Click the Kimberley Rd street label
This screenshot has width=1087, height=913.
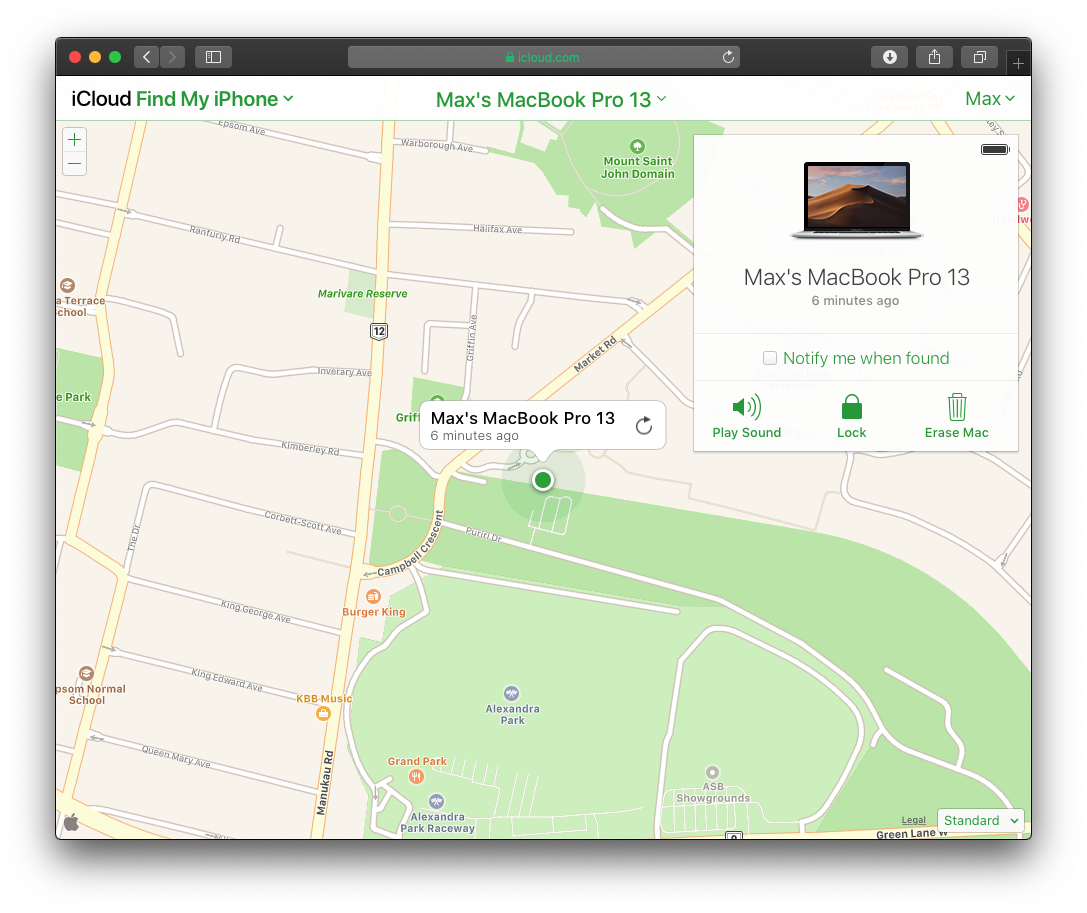[x=310, y=448]
